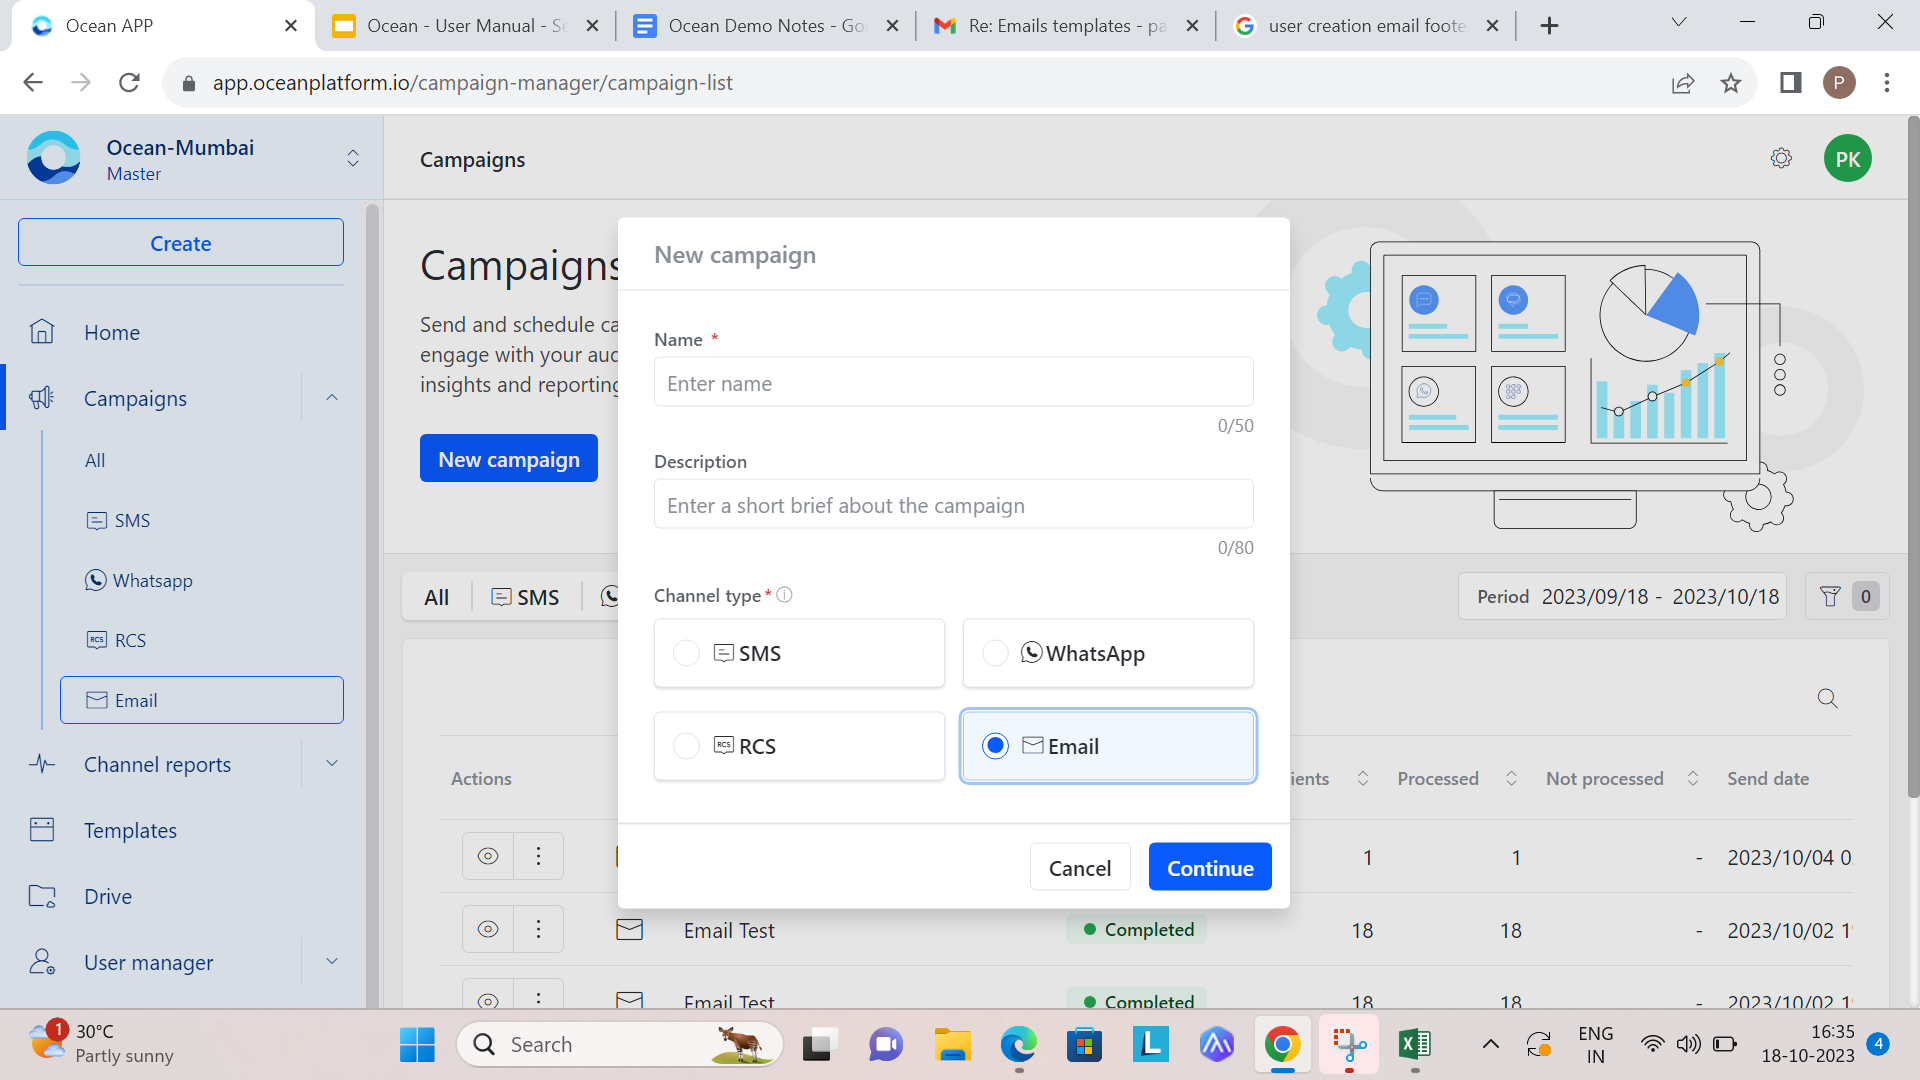Open Chrome side panel icon

click(x=1790, y=83)
